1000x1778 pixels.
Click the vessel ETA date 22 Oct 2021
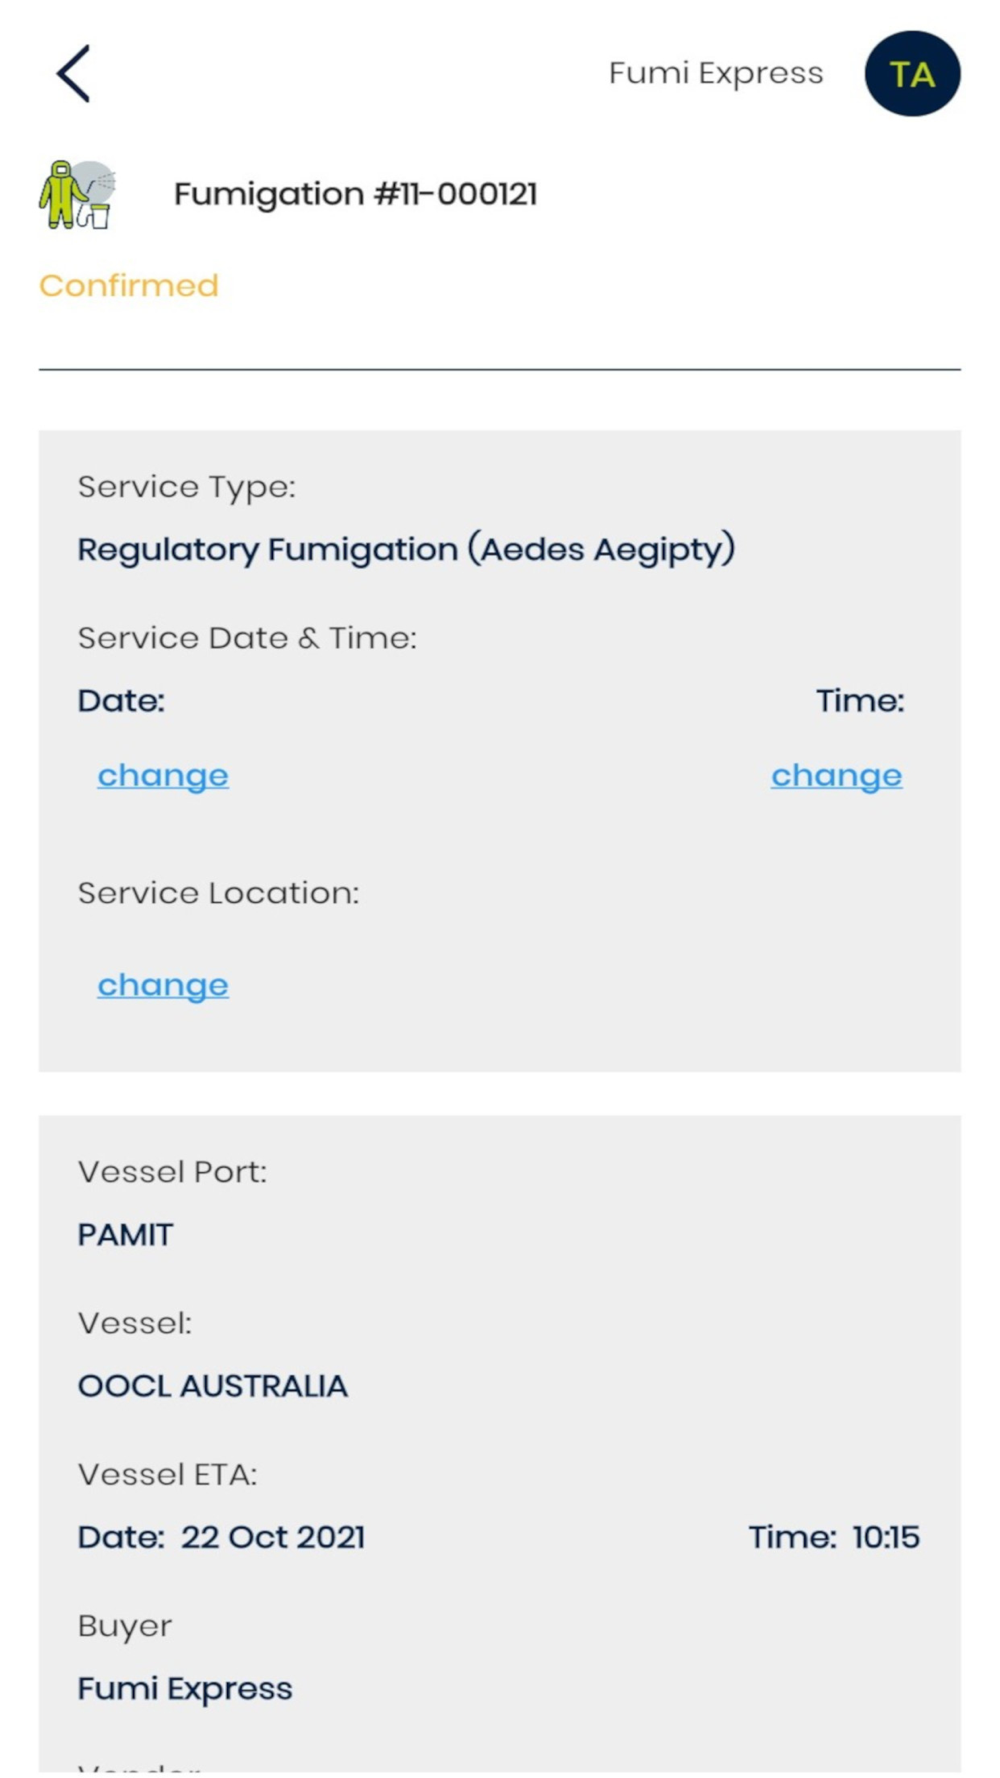272,1537
